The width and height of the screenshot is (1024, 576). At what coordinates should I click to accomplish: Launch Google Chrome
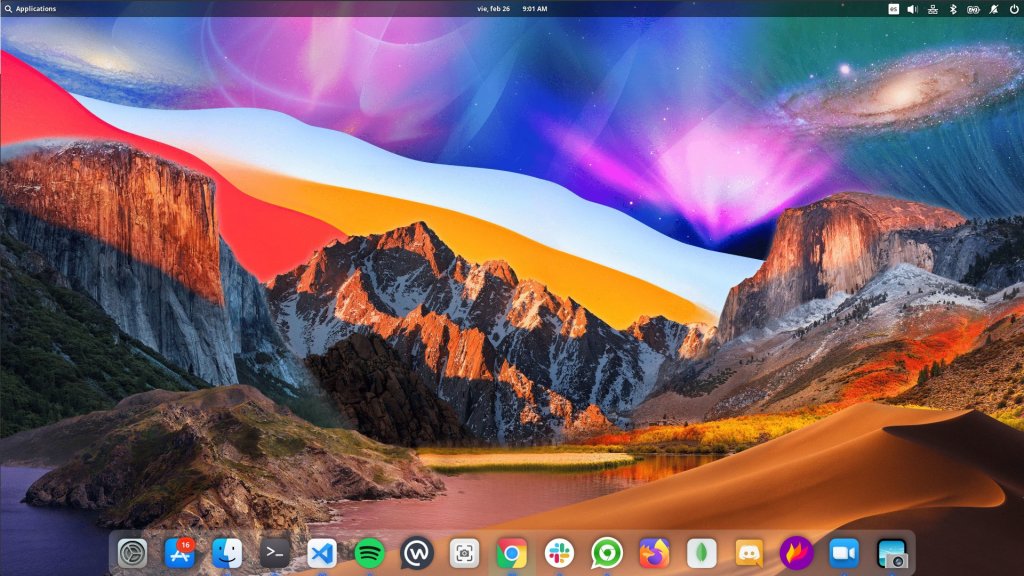(x=512, y=553)
